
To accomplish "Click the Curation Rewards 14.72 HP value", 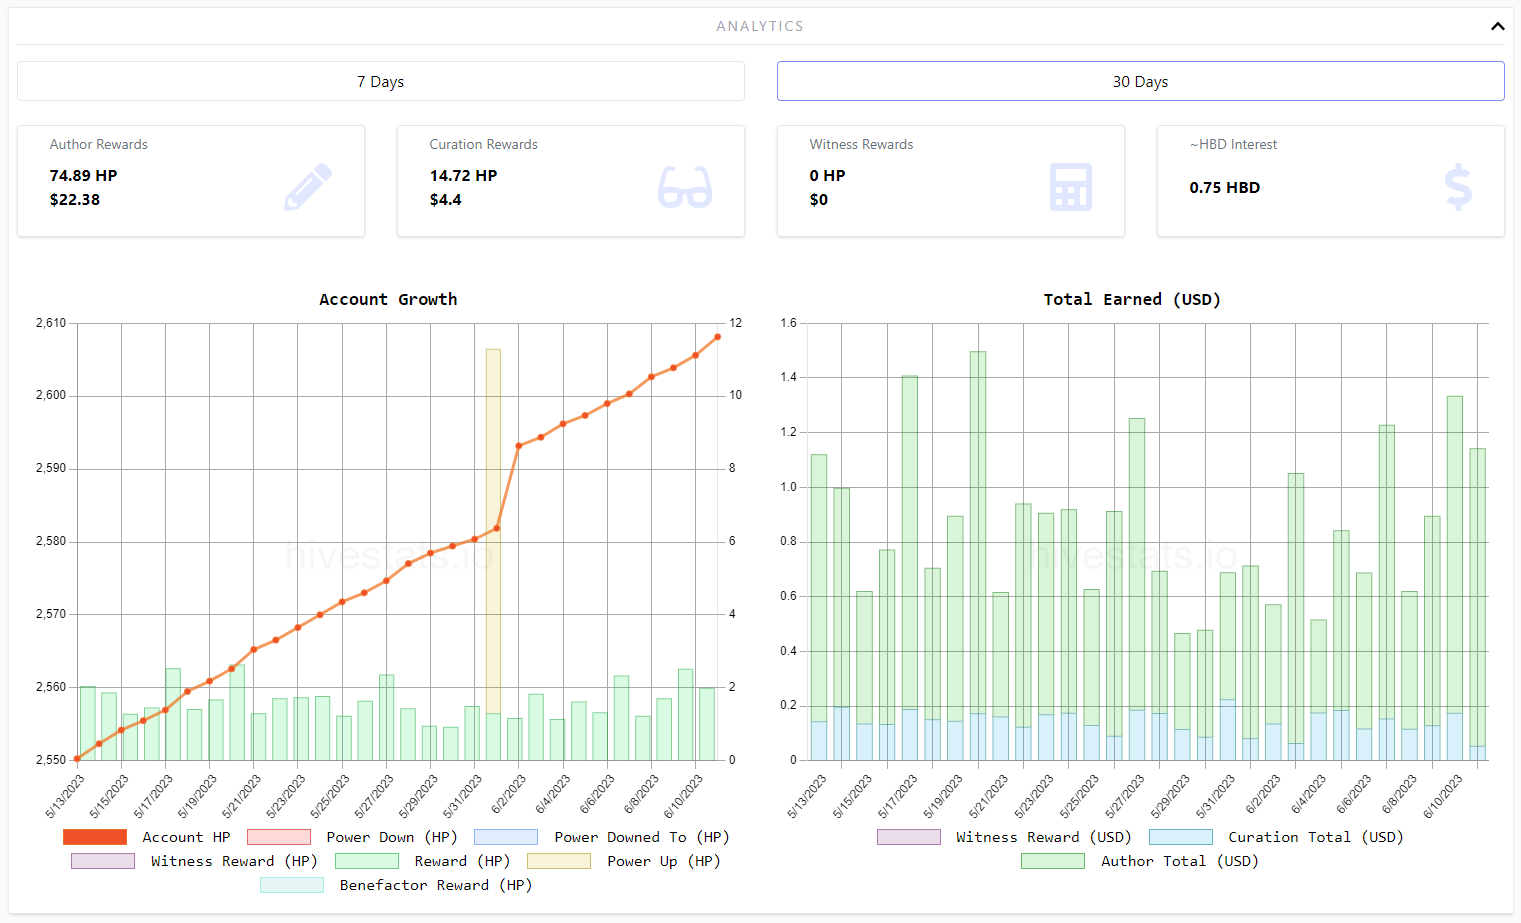I will coord(464,175).
